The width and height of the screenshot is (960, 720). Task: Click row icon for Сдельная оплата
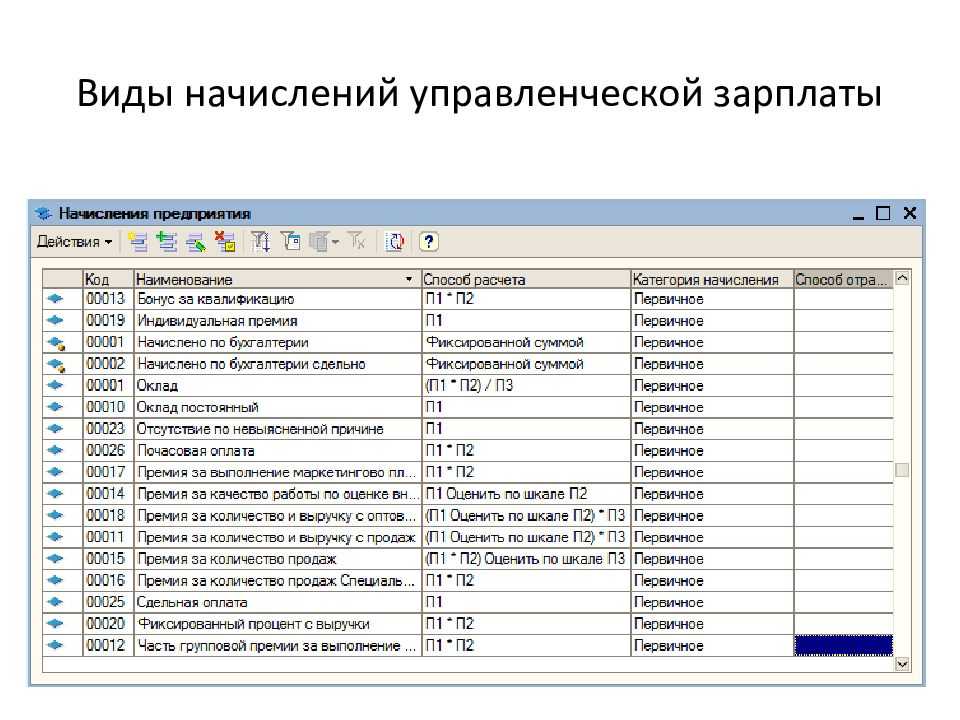click(56, 602)
